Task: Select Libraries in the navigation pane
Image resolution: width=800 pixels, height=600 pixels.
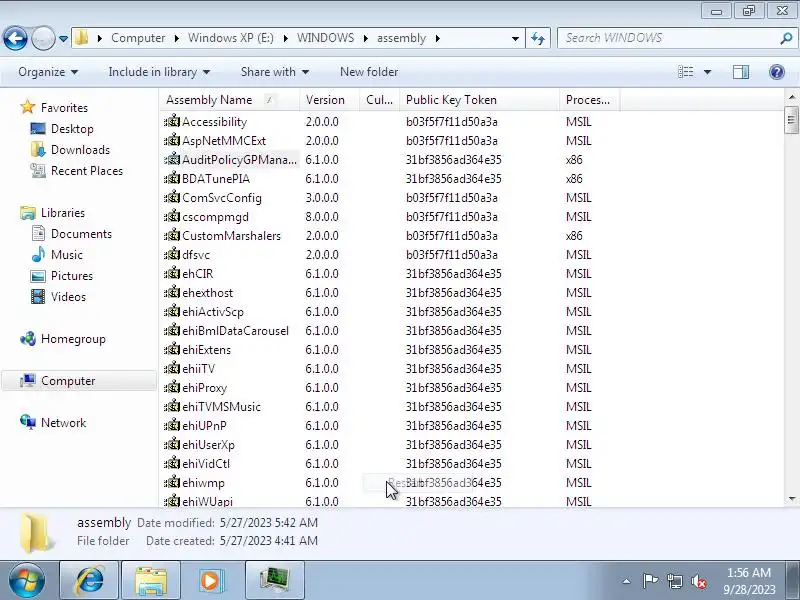Action: point(63,213)
